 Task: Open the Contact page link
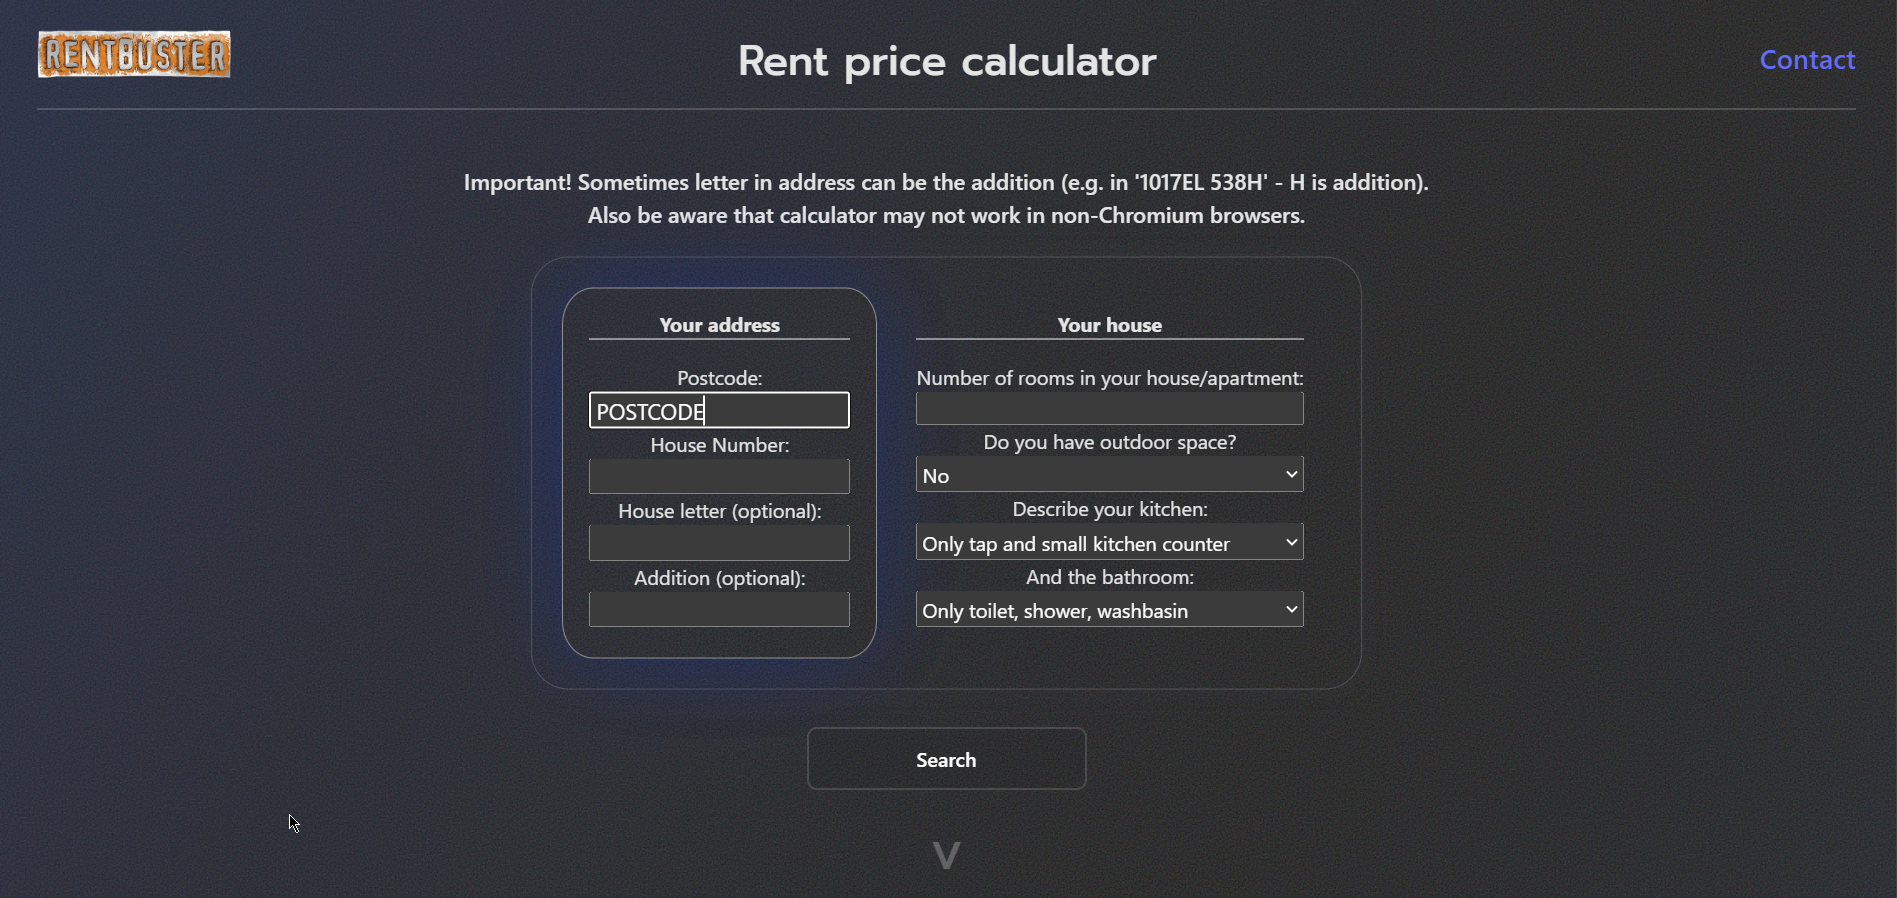click(1807, 60)
